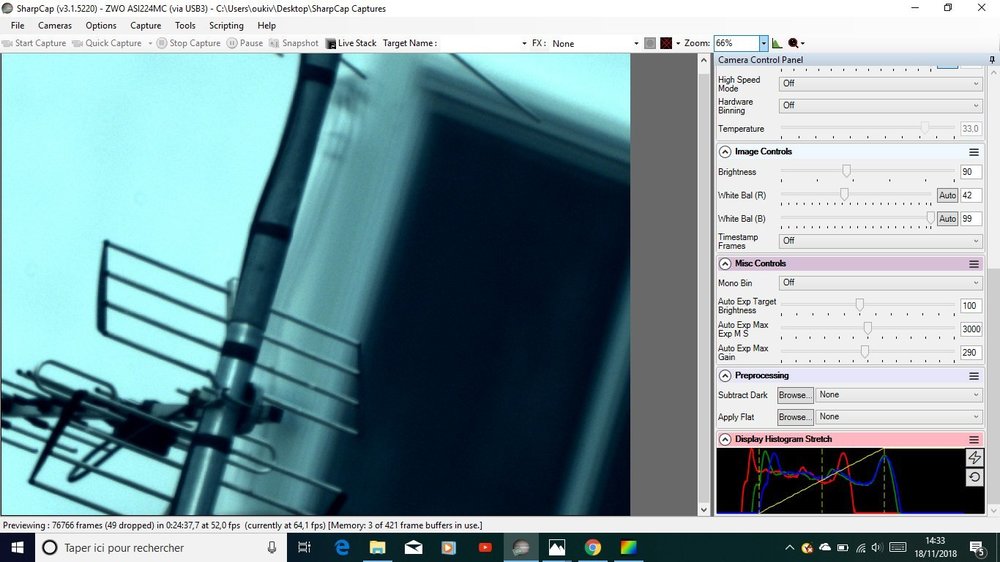
Task: Click the Auto Exp Max Exp slider handle
Action: (x=867, y=328)
